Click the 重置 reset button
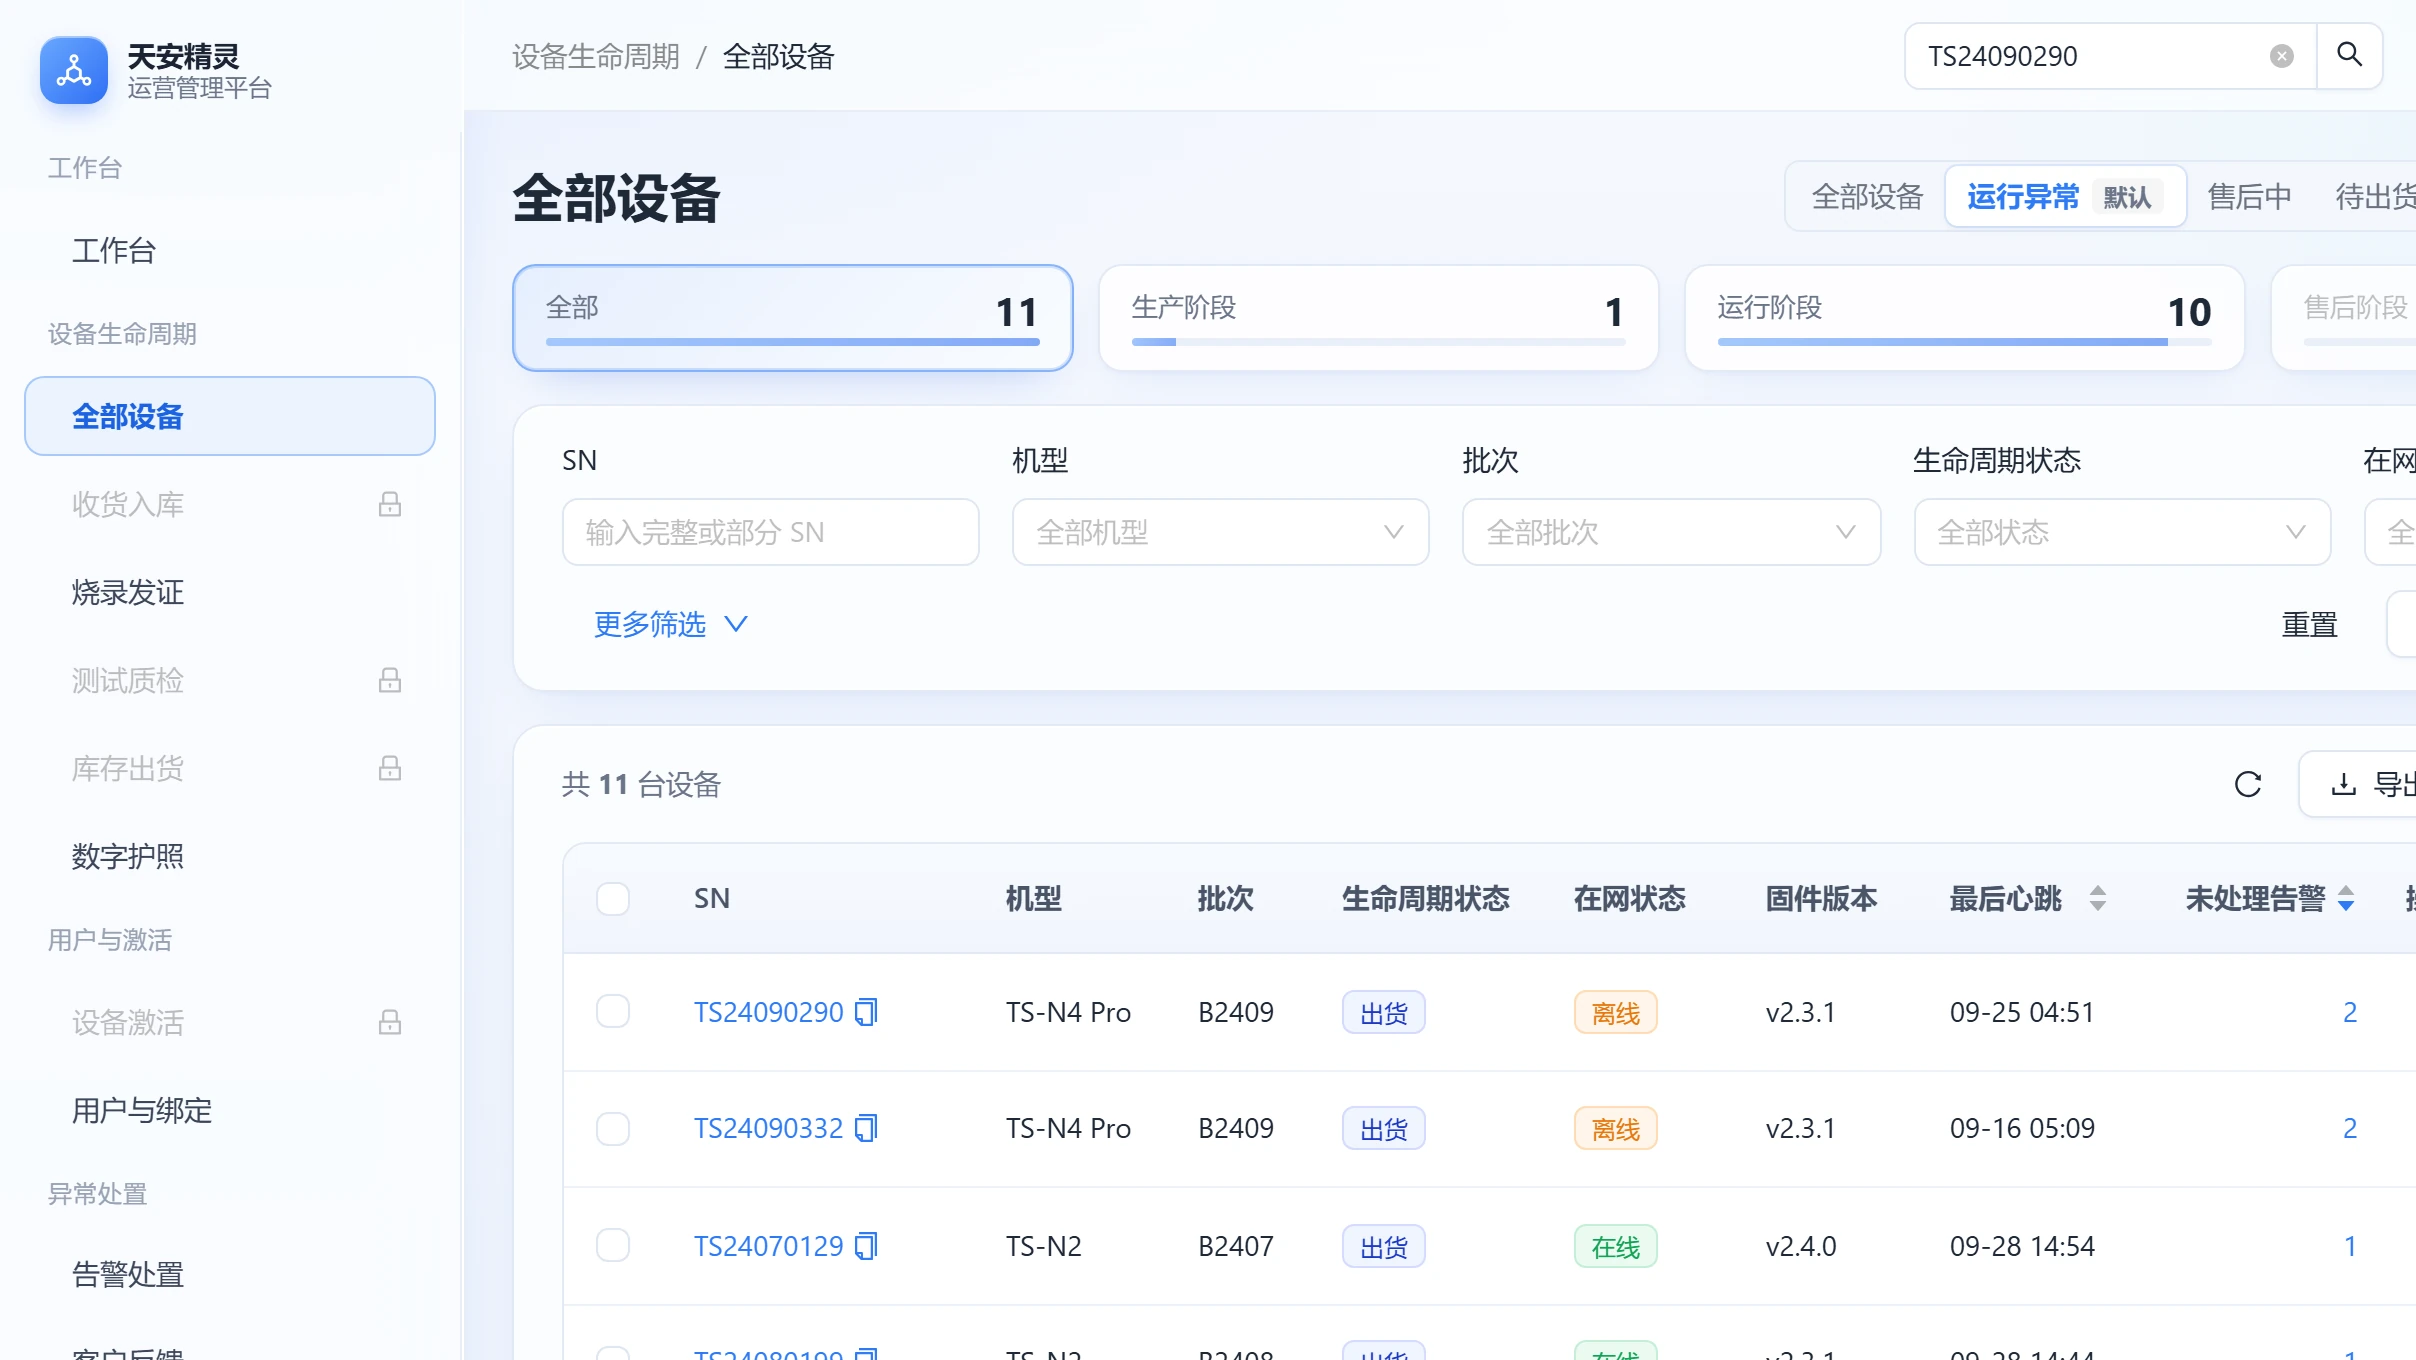Screen dimensions: 2416x1360 click(x=2310, y=624)
